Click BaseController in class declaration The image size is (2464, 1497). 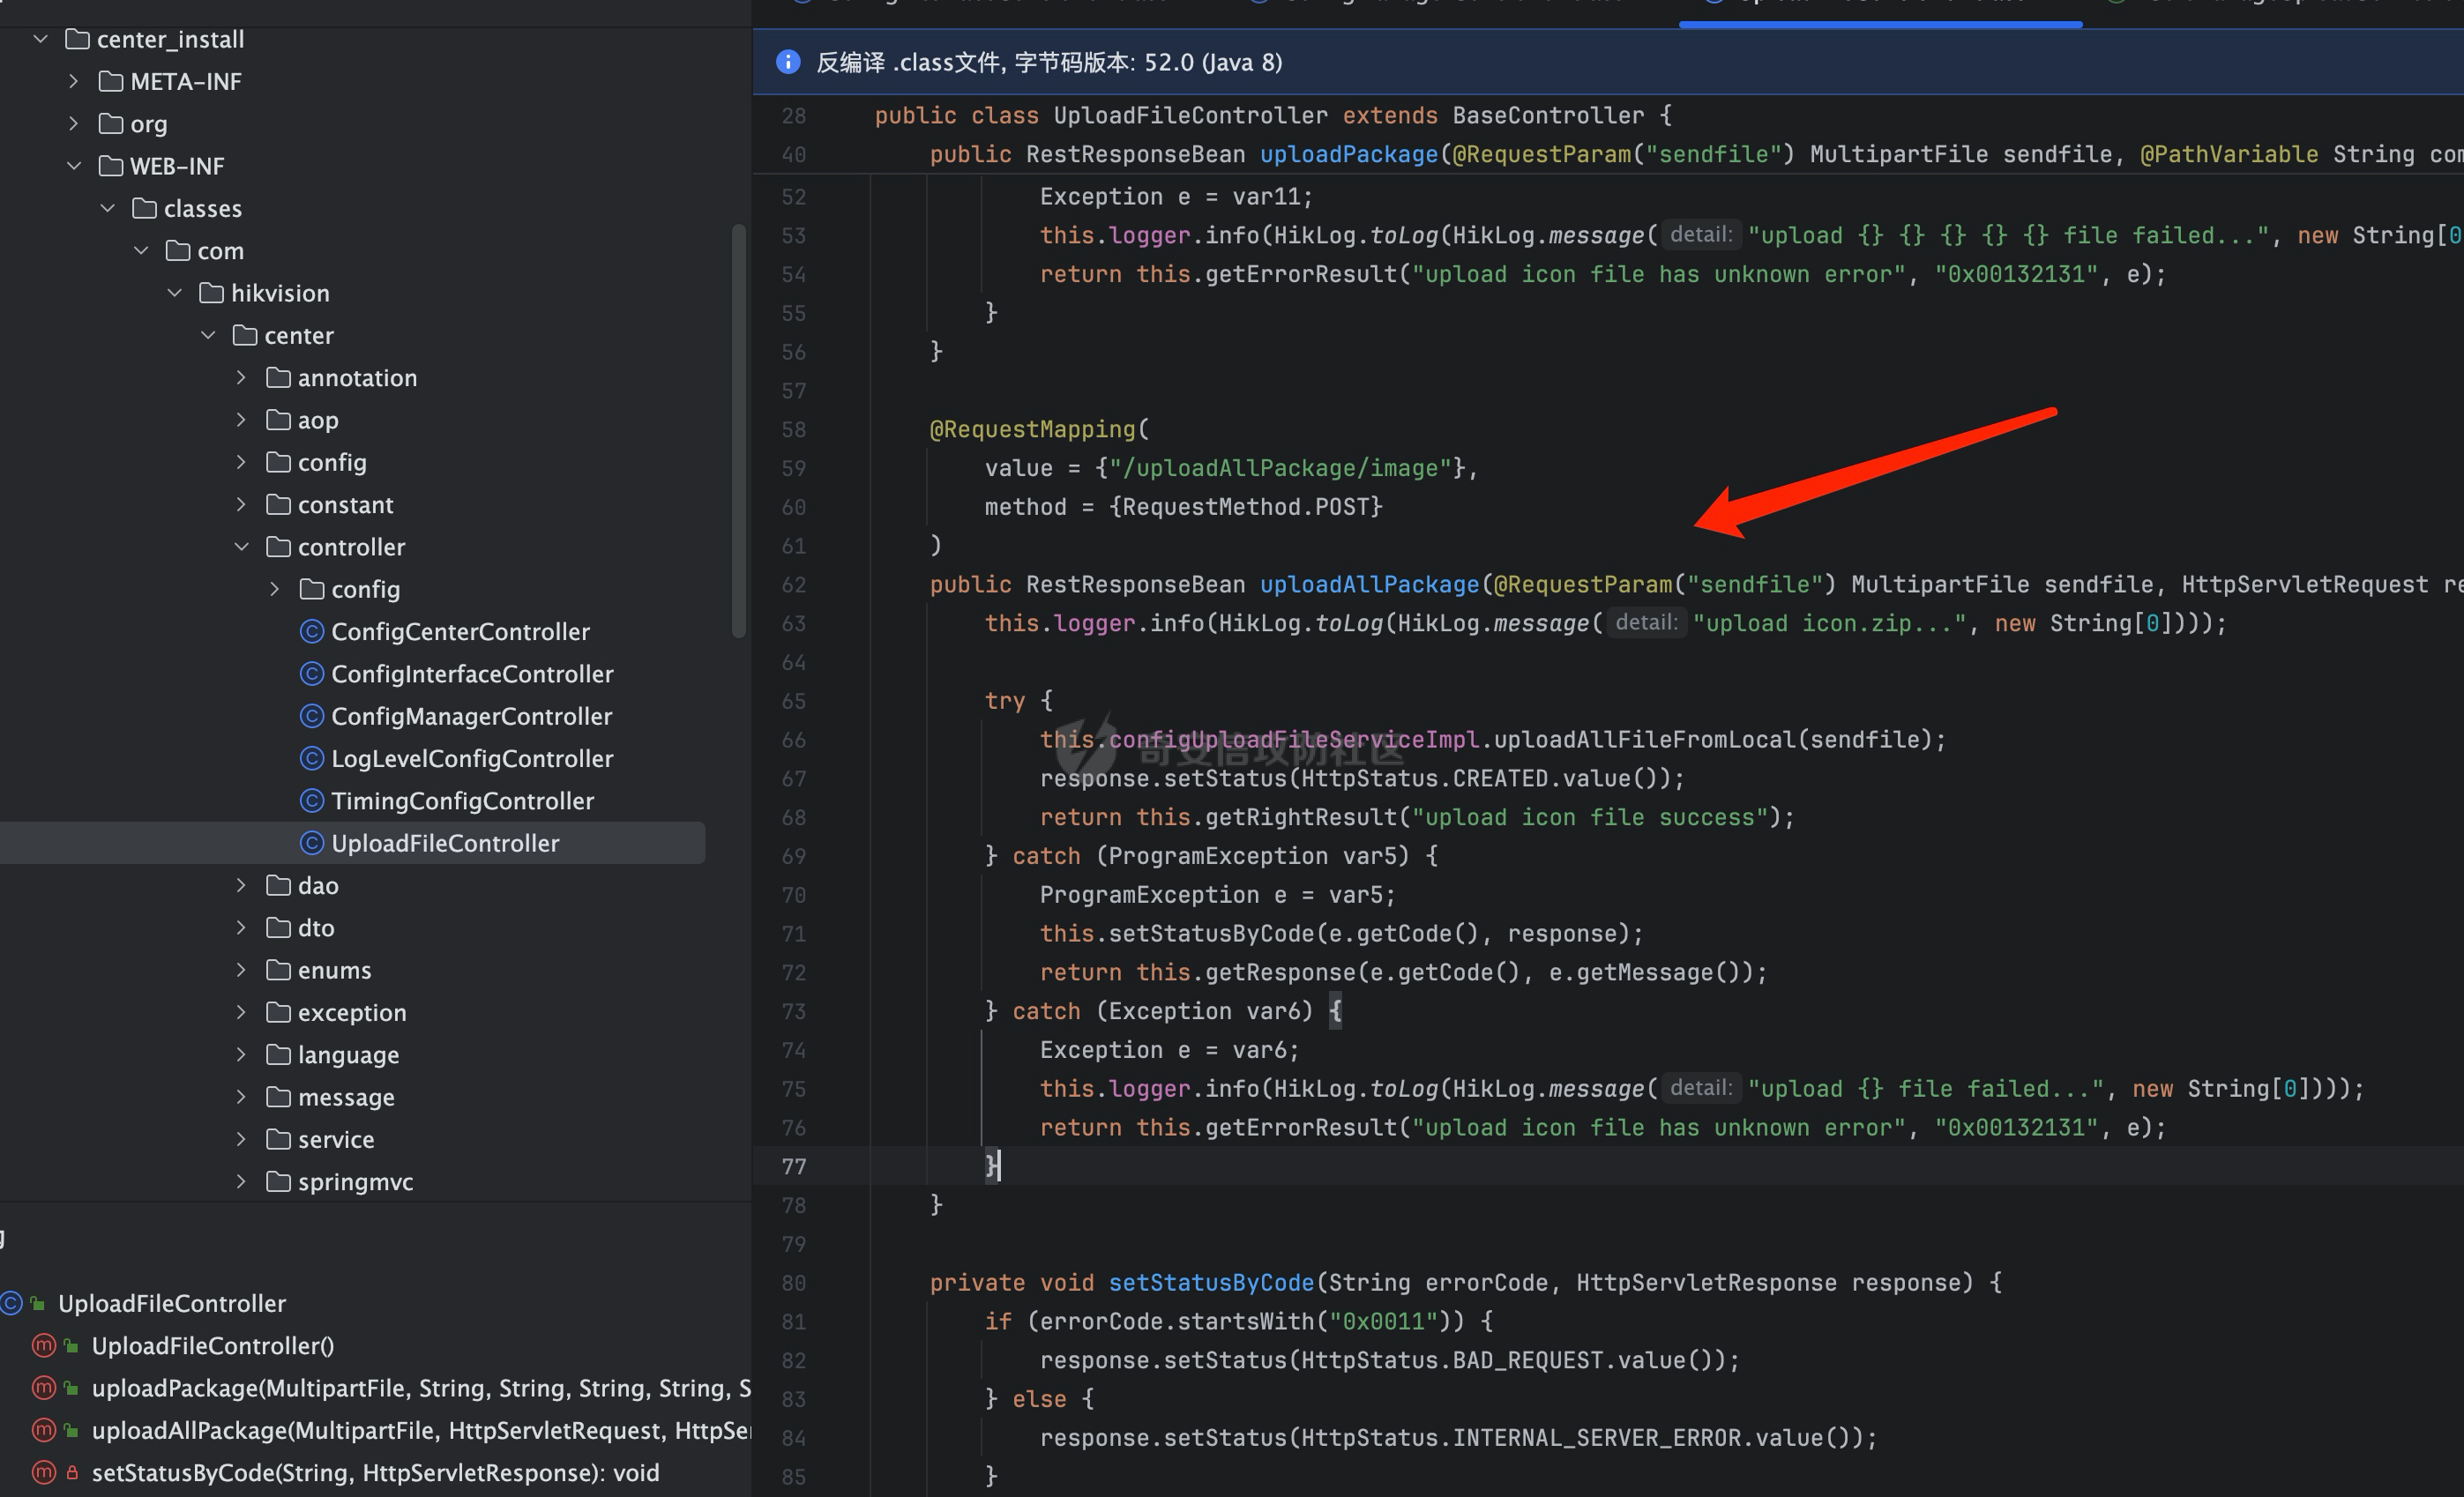click(1548, 115)
